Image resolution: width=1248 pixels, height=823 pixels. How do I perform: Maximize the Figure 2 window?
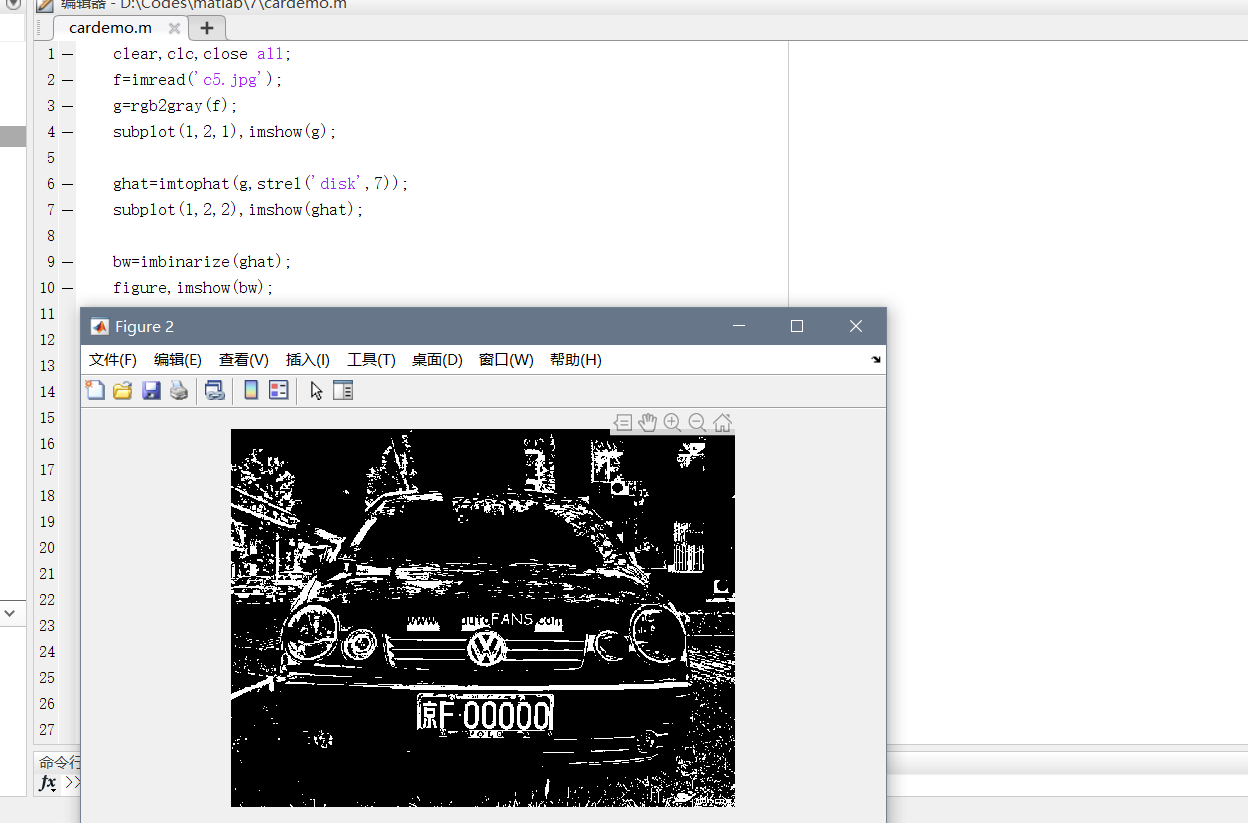coord(797,326)
